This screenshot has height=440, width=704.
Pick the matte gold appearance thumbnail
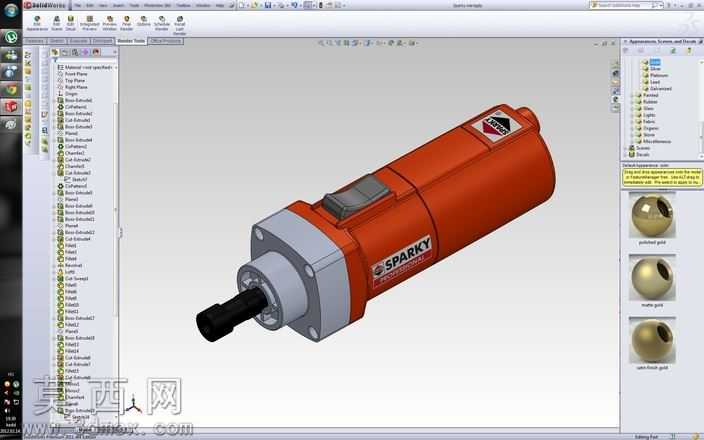(x=652, y=277)
